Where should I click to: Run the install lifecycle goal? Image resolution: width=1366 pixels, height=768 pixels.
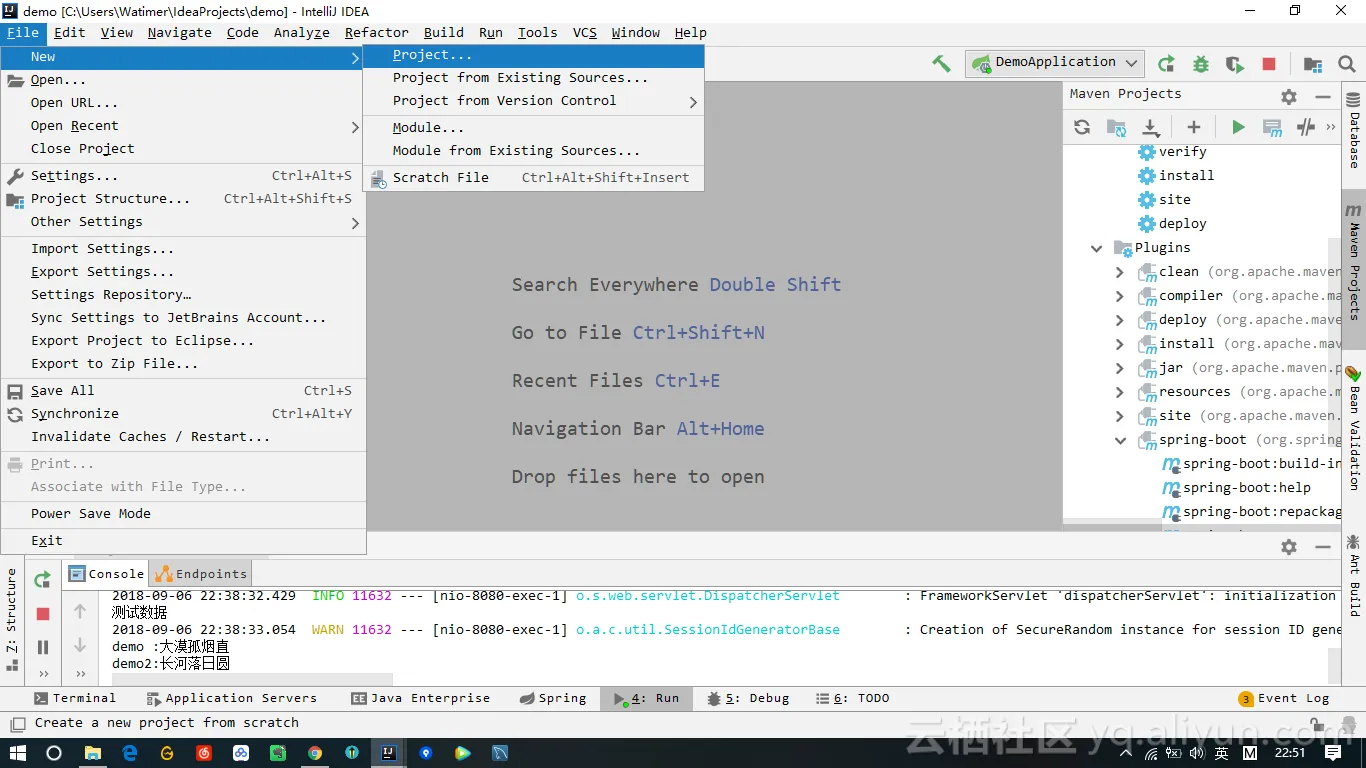(x=1186, y=176)
